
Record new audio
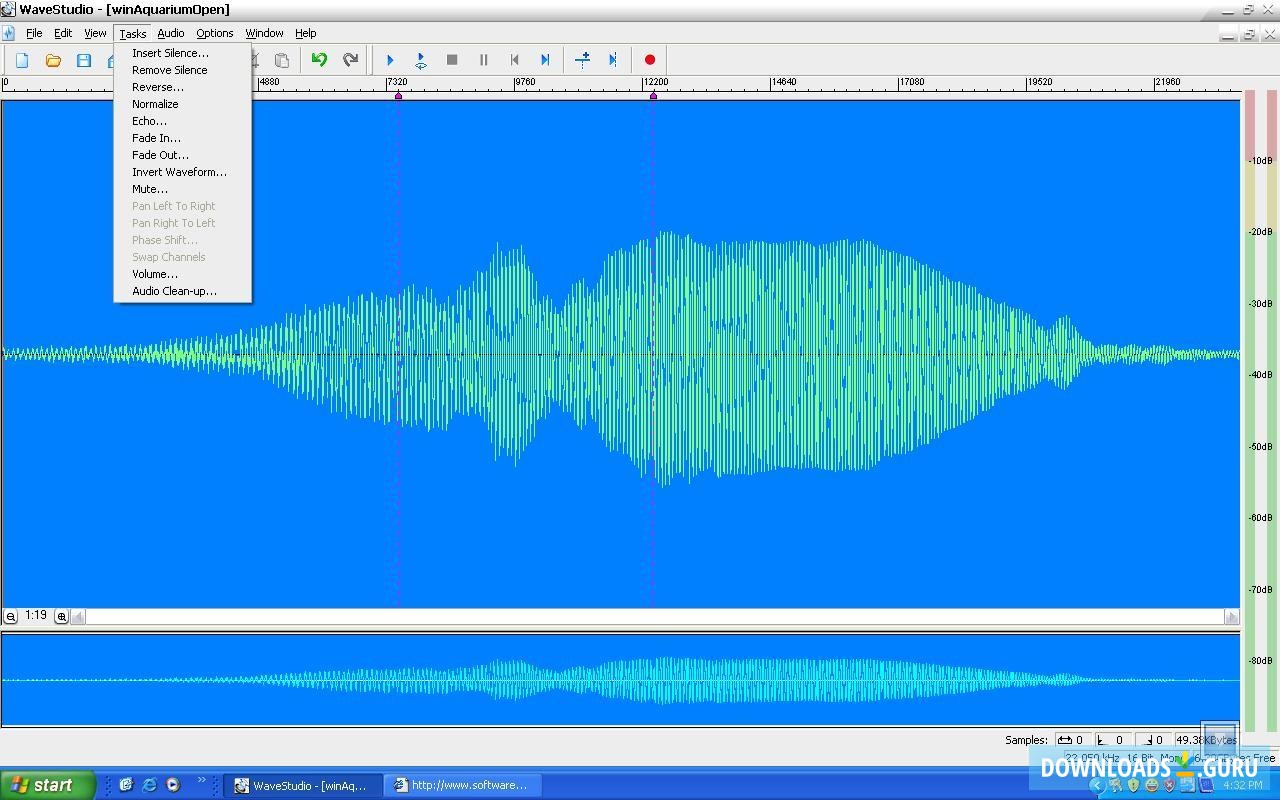650,60
